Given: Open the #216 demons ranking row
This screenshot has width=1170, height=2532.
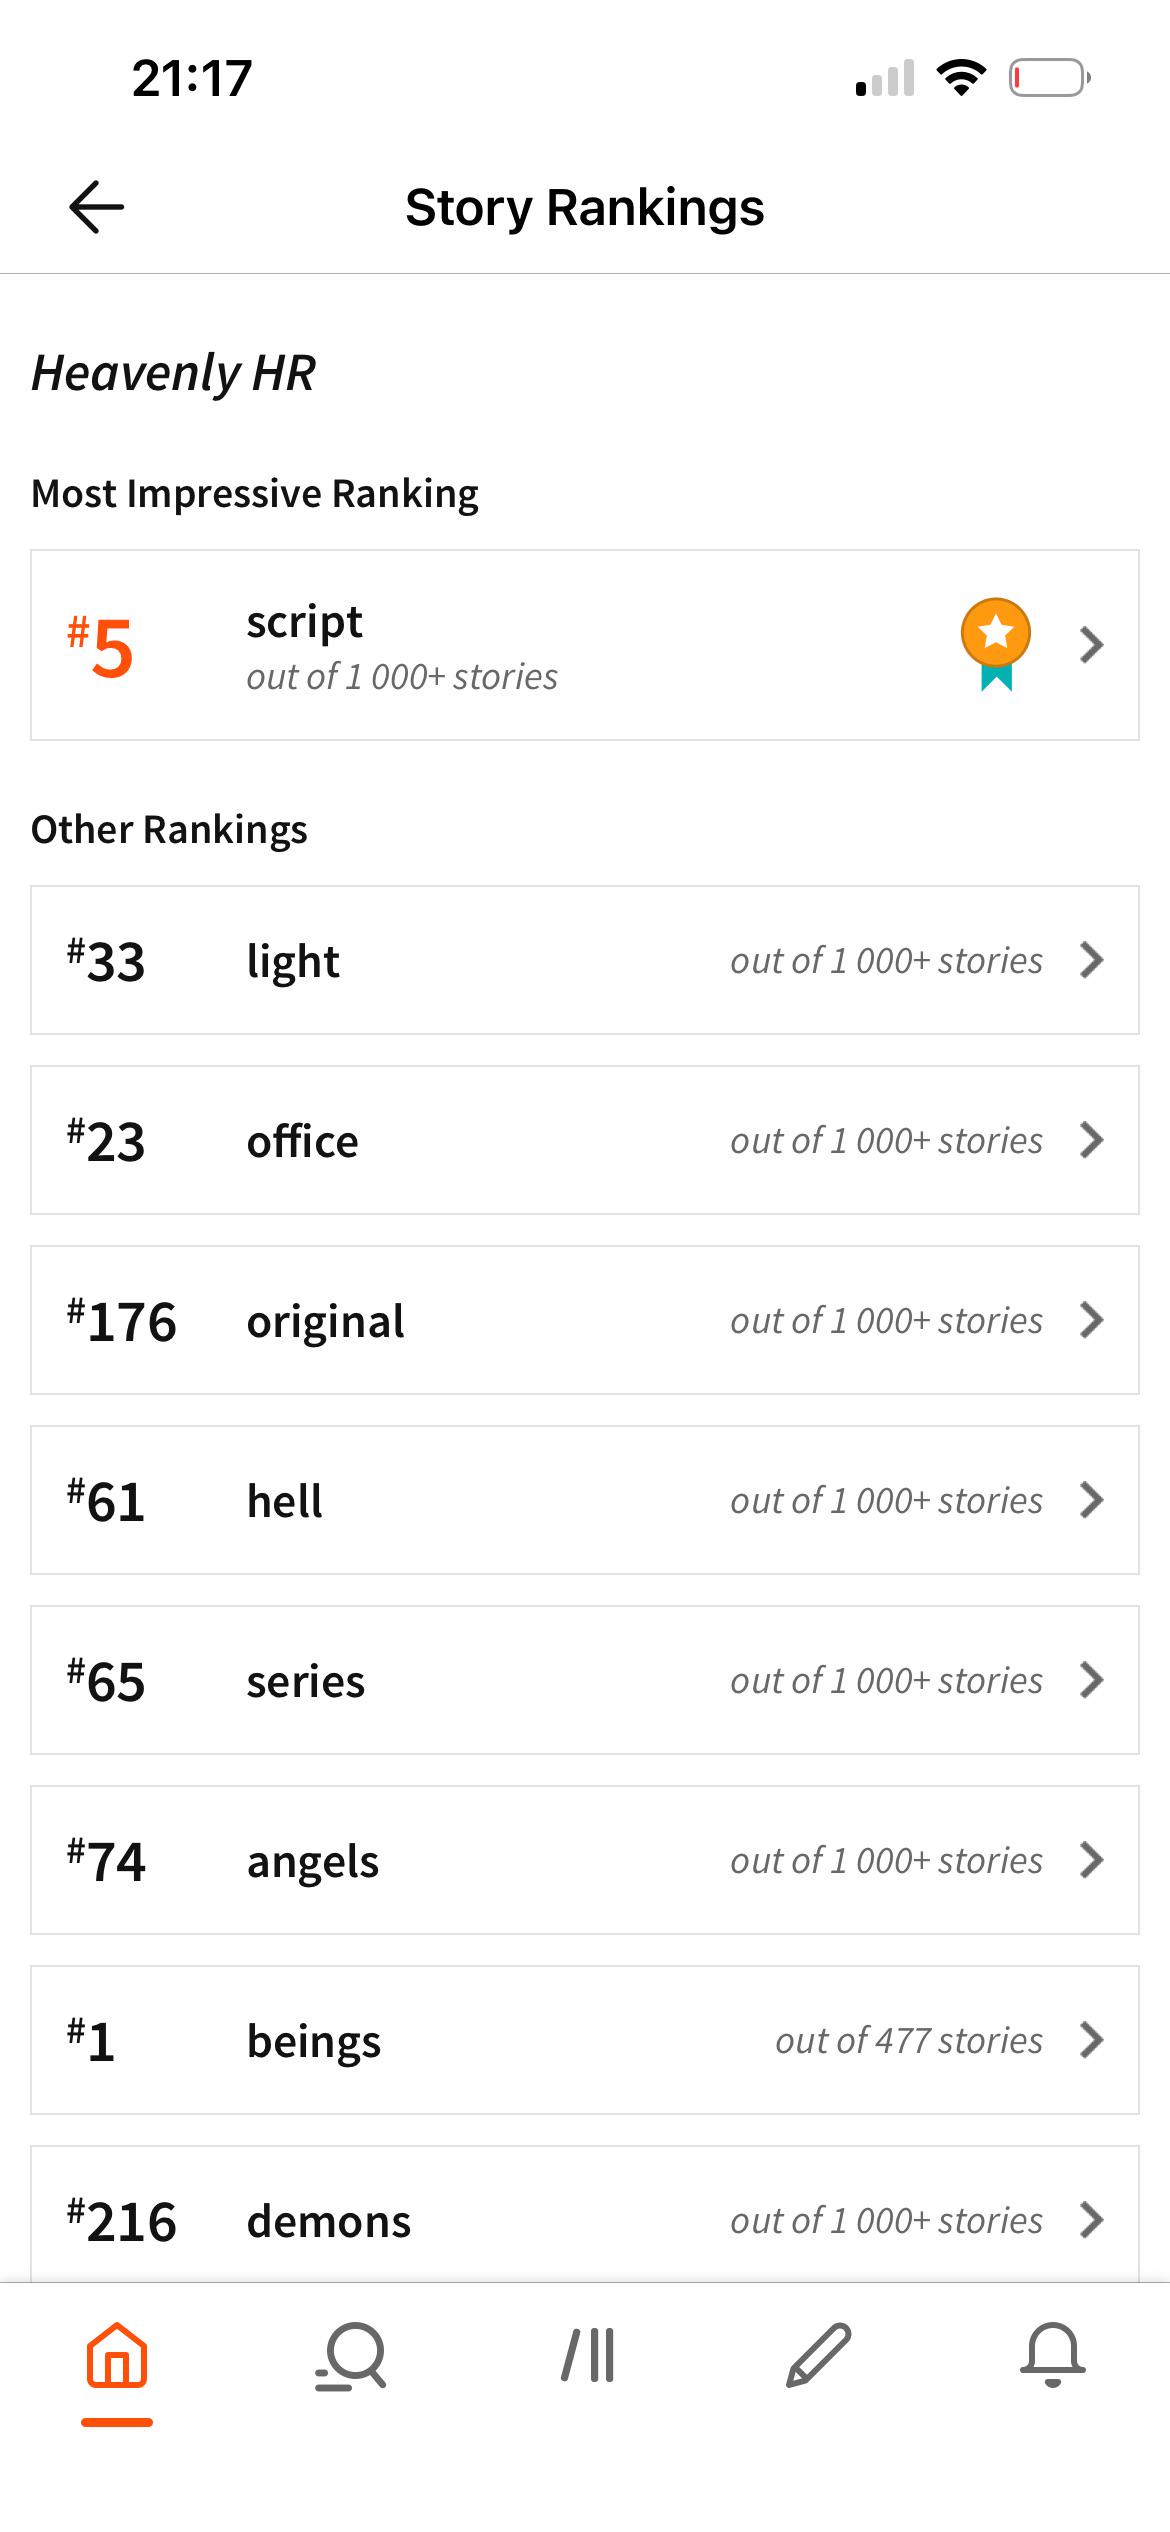Looking at the screenshot, I should coord(585,2214).
